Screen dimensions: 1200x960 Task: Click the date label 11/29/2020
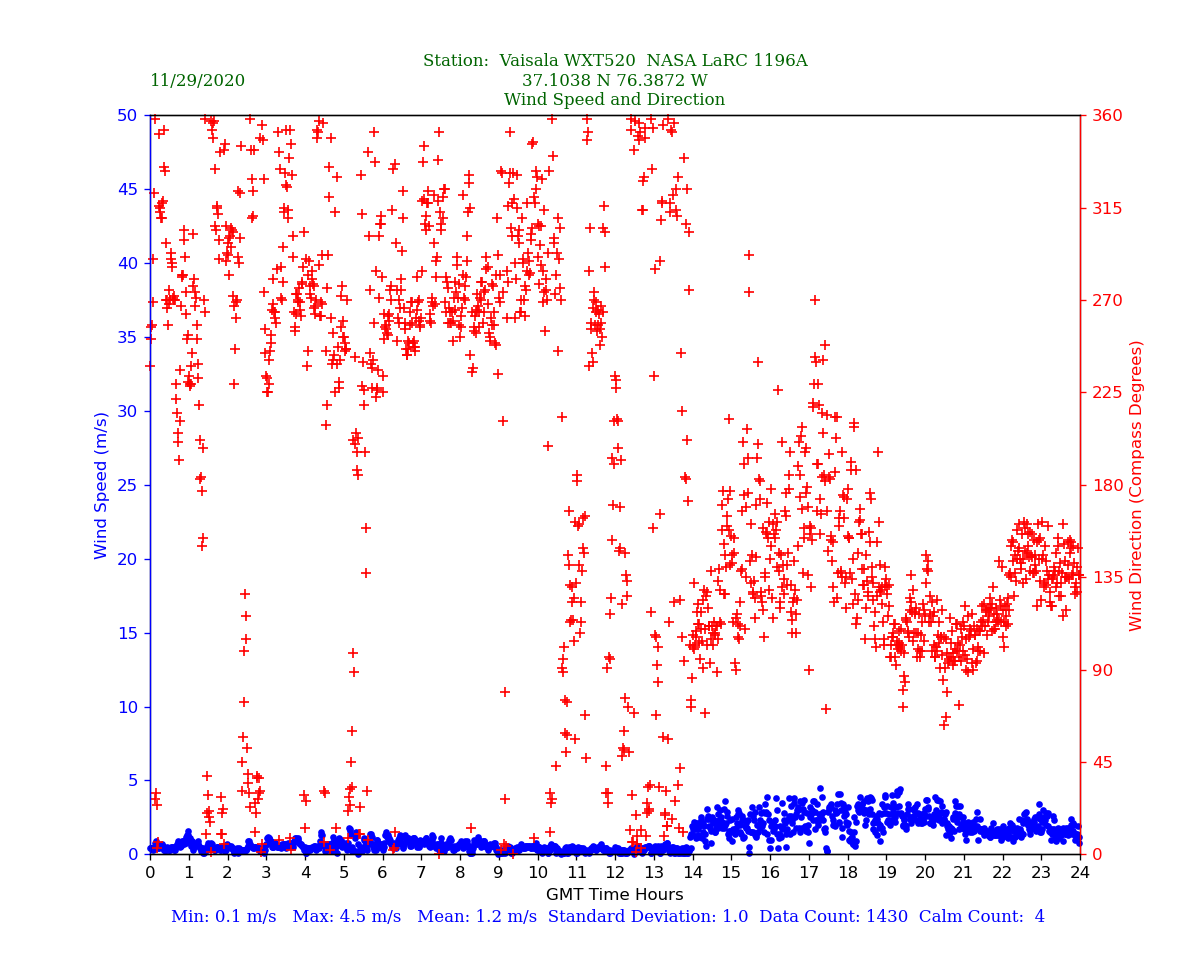pos(197,81)
